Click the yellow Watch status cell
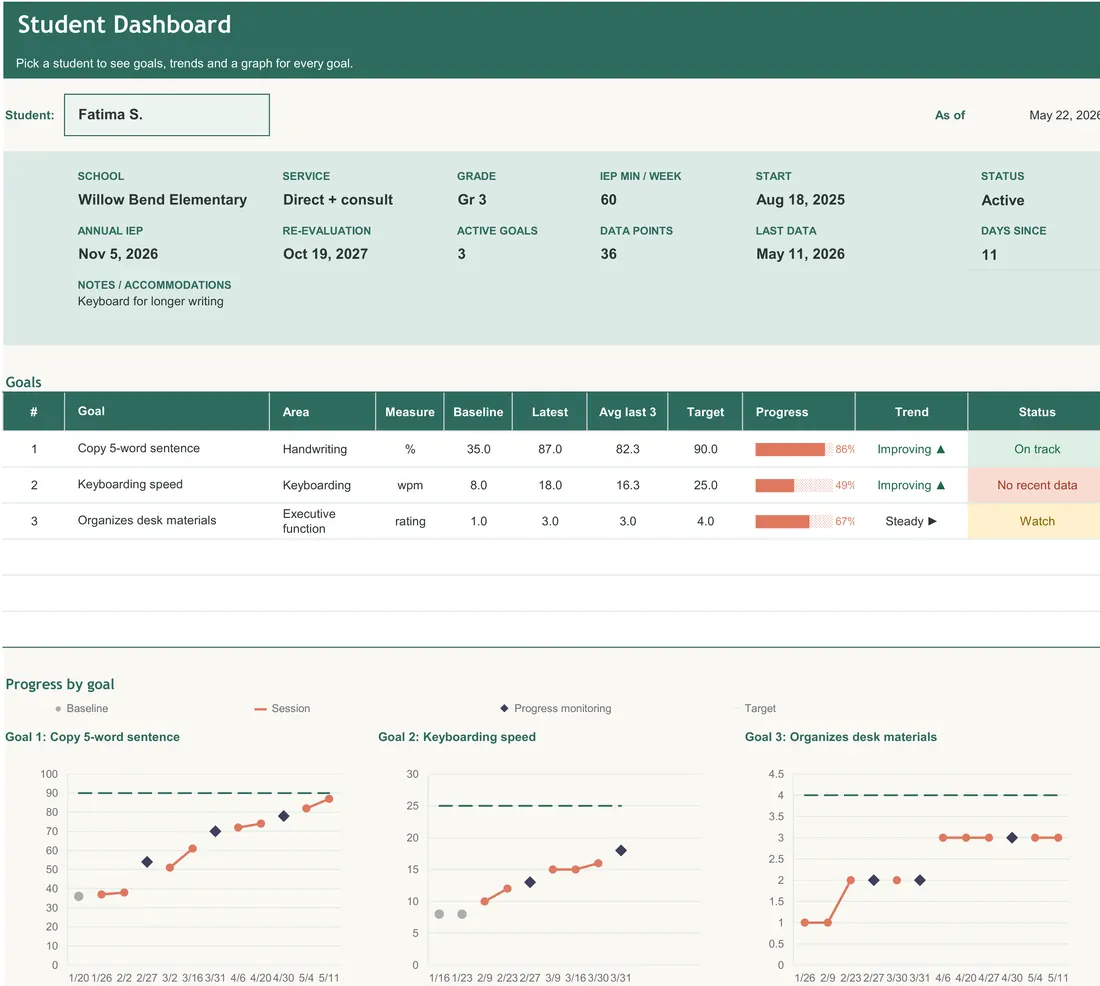 click(1036, 521)
